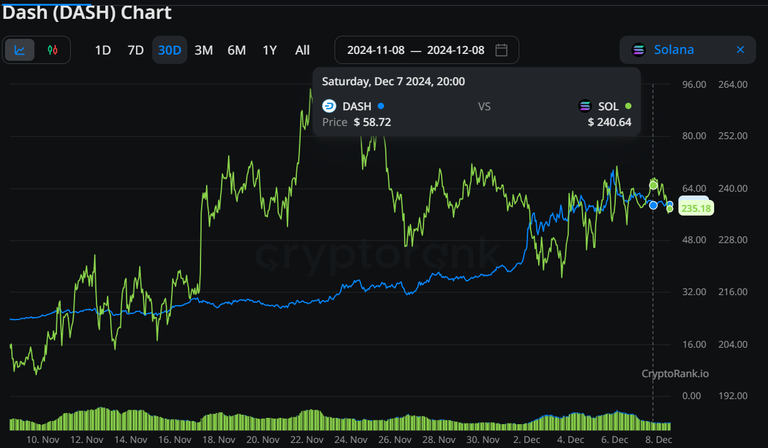Click the DASH price $ 58.72

point(372,122)
